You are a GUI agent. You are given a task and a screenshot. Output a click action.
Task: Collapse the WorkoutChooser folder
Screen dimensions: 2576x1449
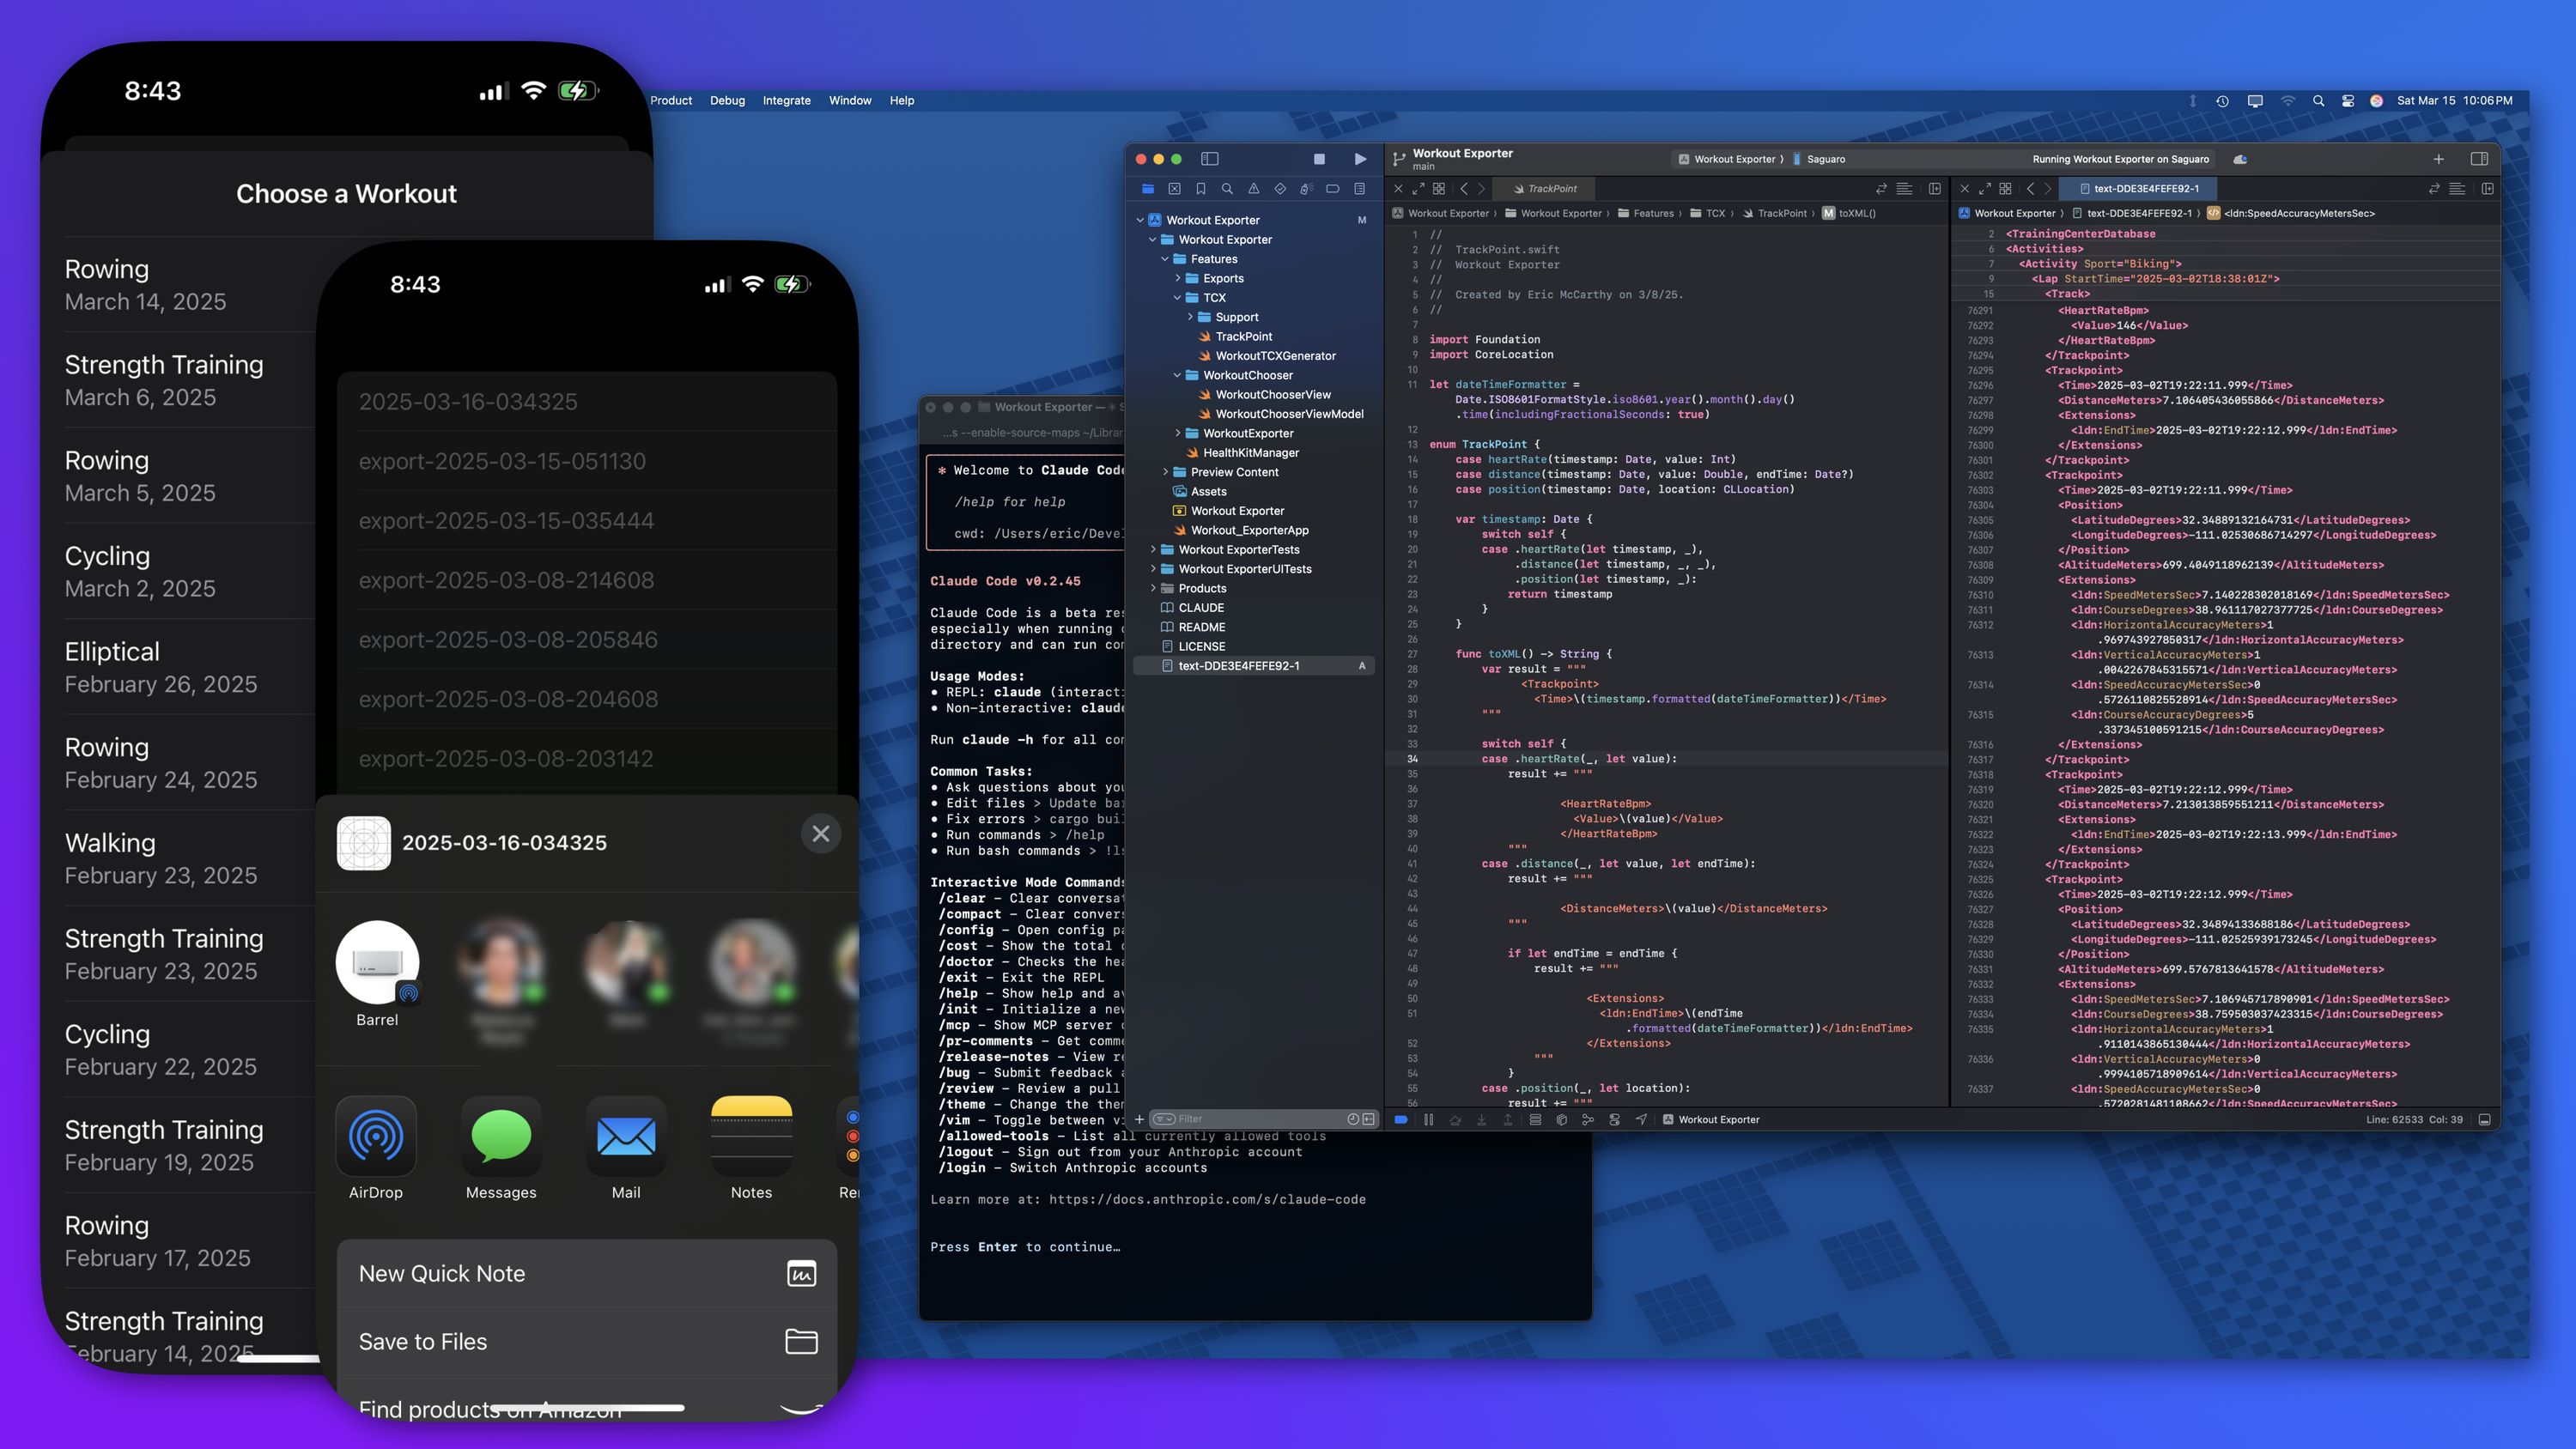[1177, 376]
